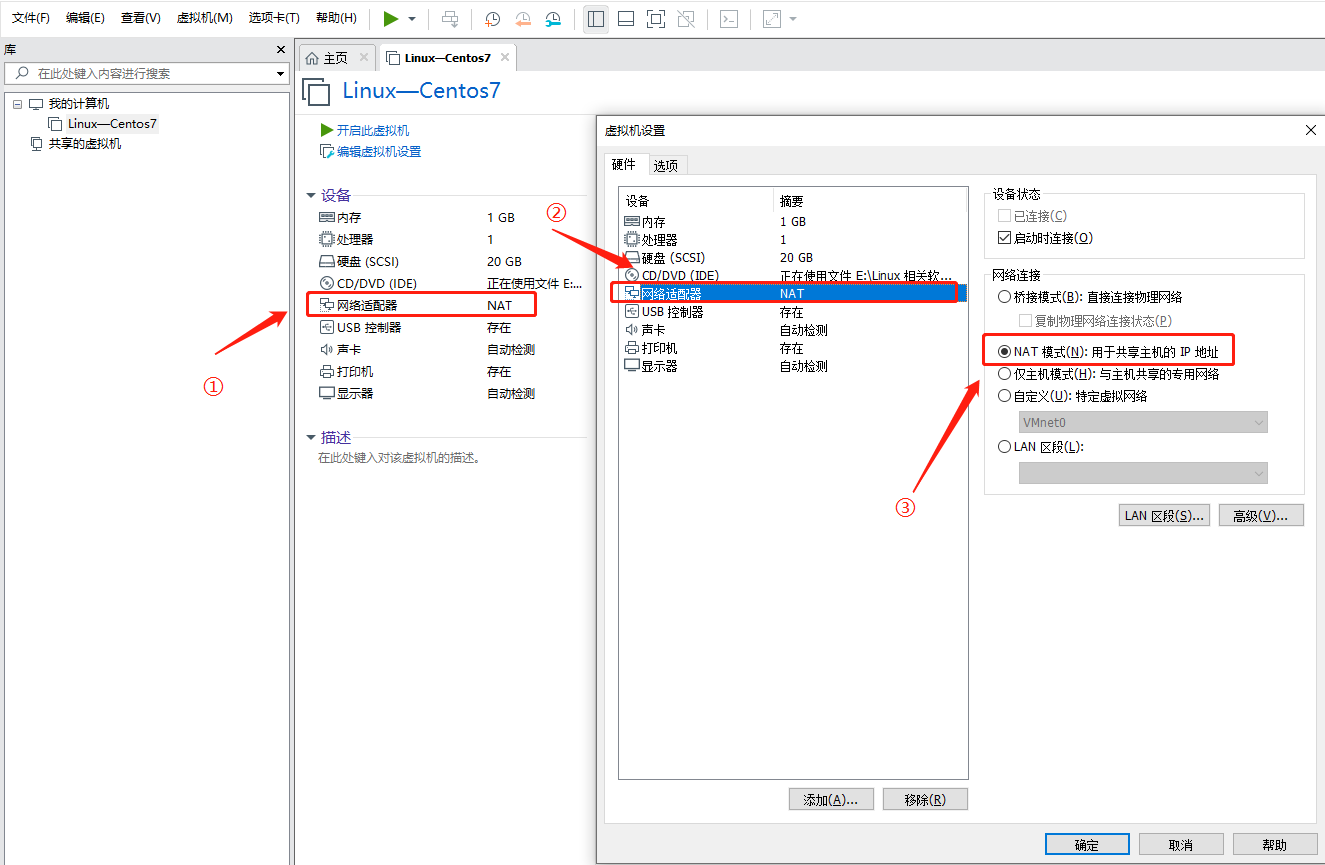Select 显示器 row in settings hardware list

pos(793,366)
